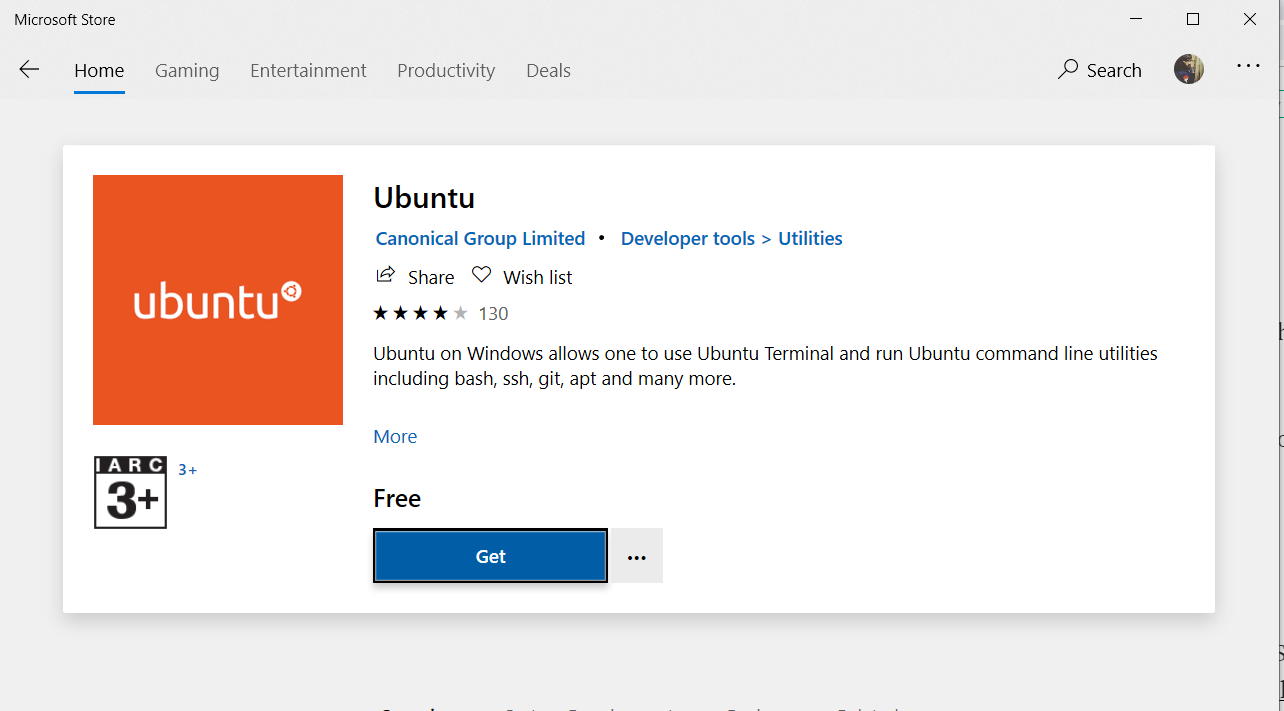Open the Developer tools category link
Screen dimensions: 1284x711
(688, 238)
